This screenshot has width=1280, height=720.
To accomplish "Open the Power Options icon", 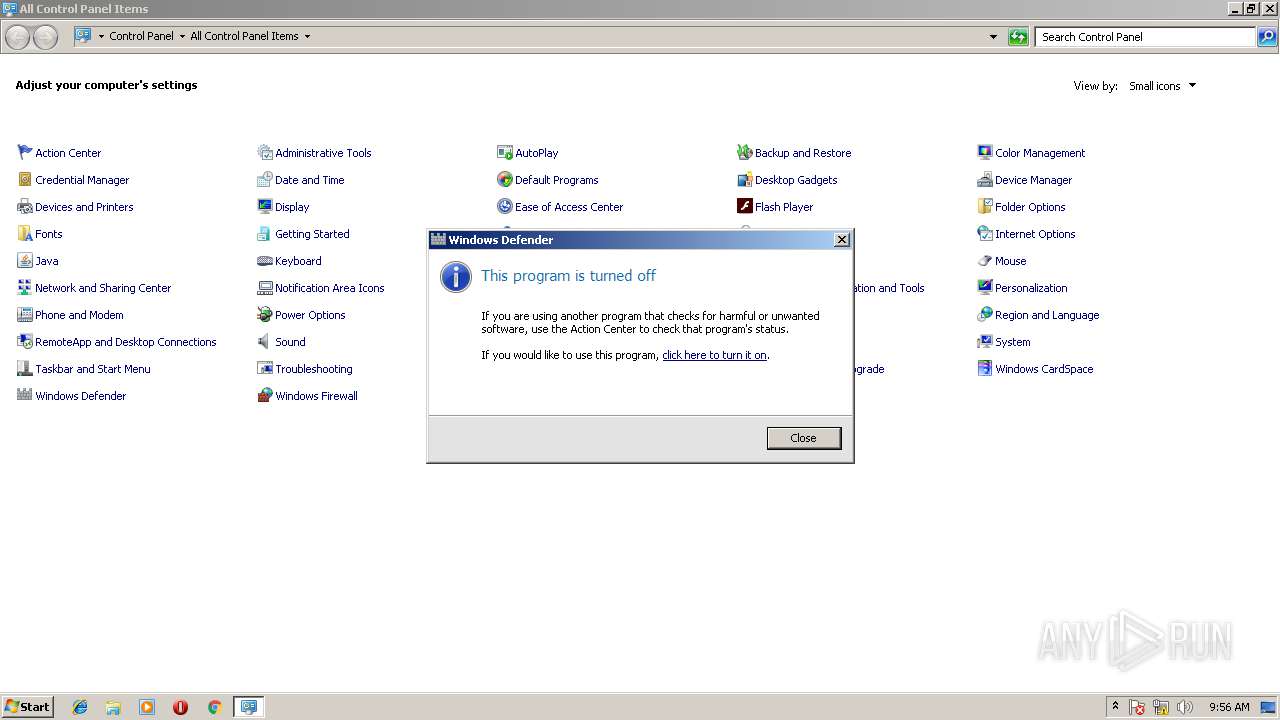I will pos(265,315).
